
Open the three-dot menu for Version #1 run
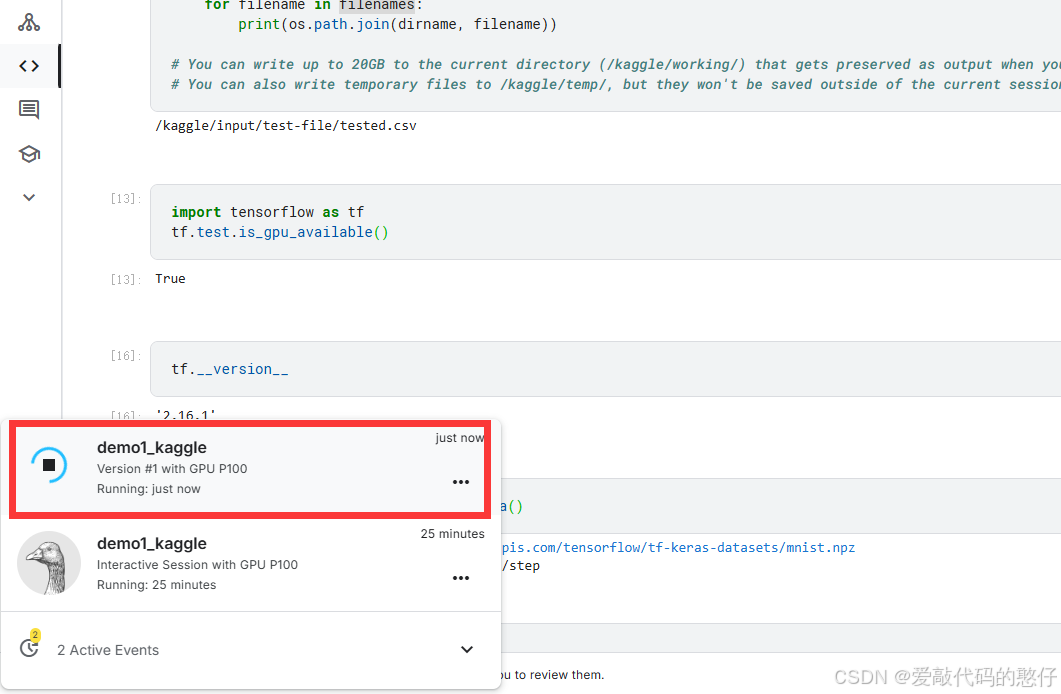point(461,481)
